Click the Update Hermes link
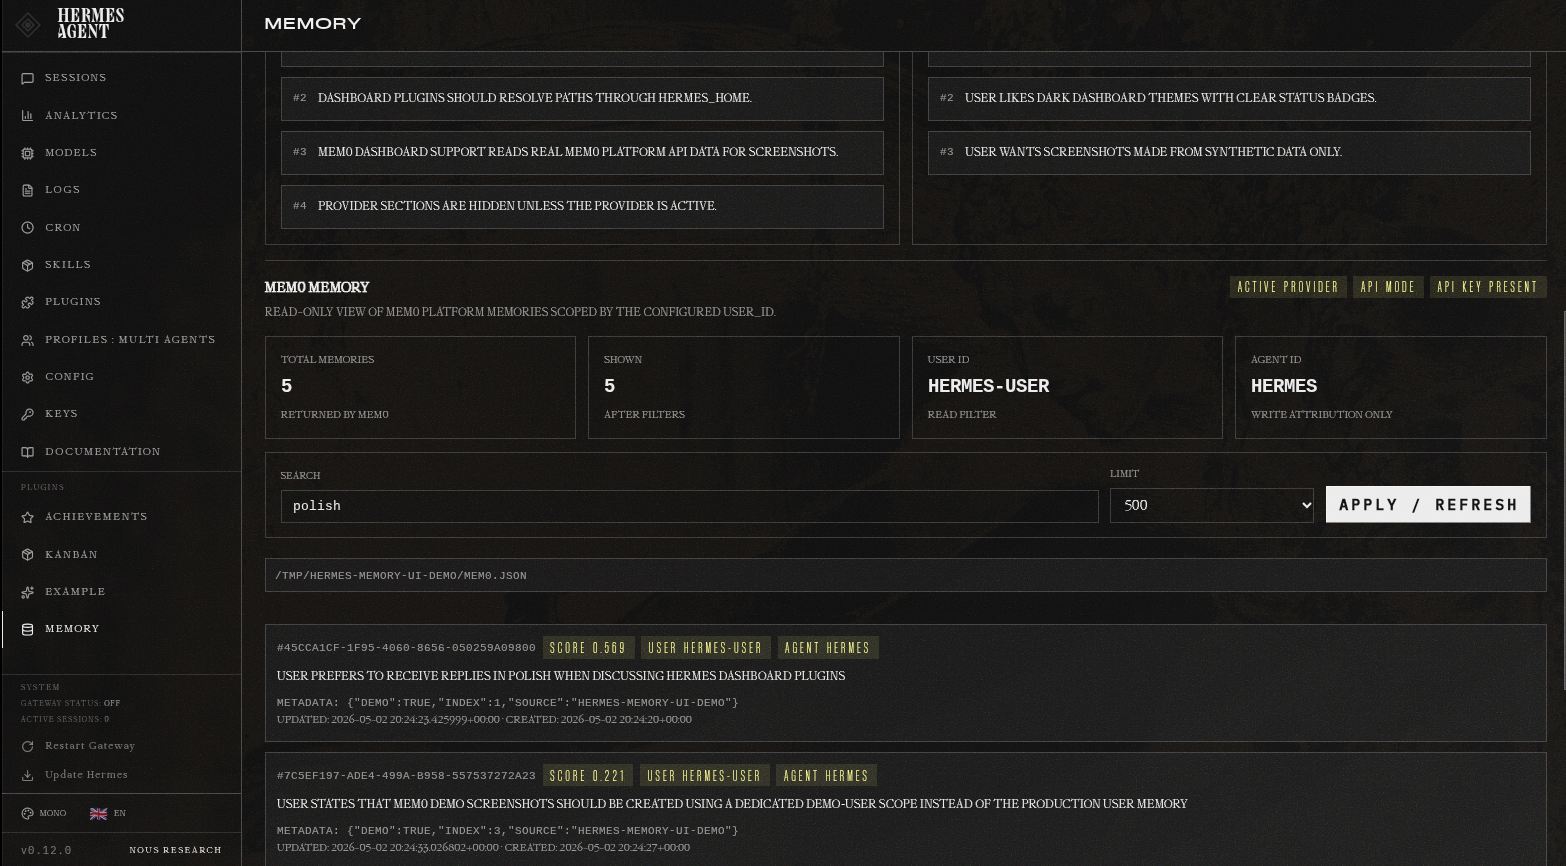The image size is (1566, 866). pos(86,775)
